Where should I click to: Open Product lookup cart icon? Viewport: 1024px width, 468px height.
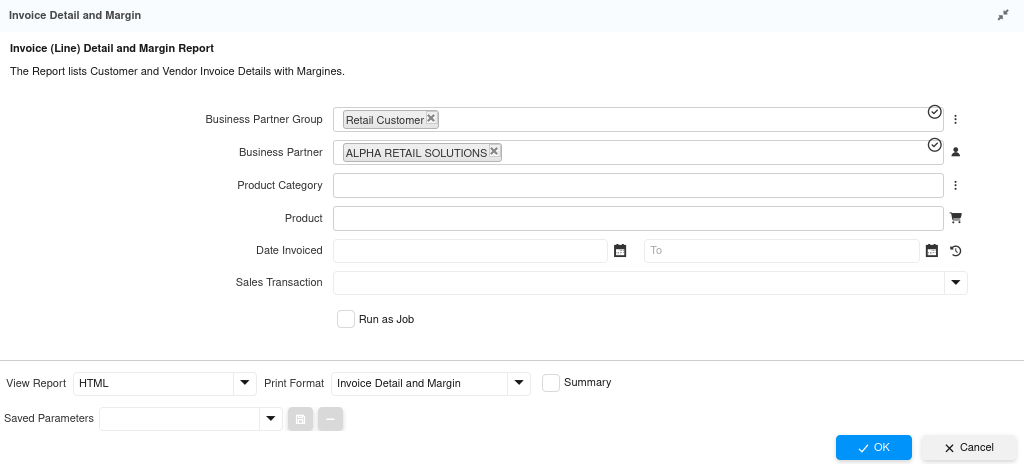tap(955, 218)
